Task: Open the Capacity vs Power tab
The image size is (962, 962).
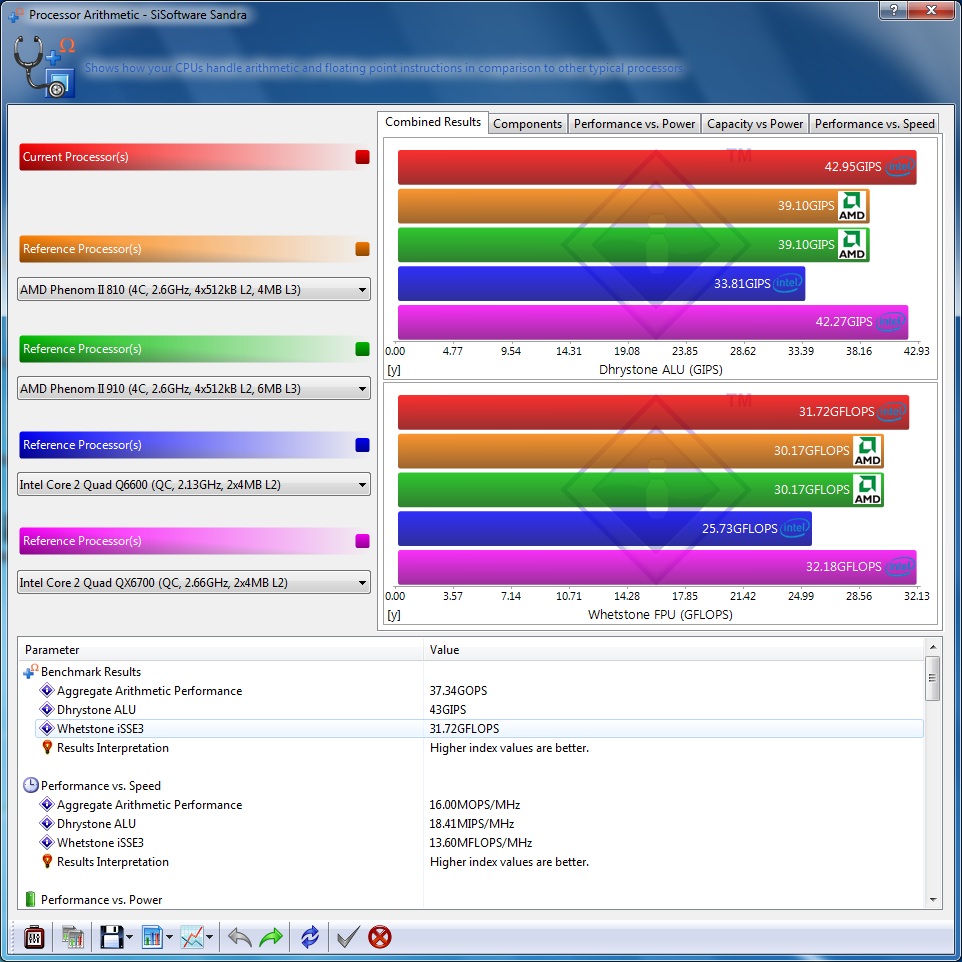Action: coord(755,124)
